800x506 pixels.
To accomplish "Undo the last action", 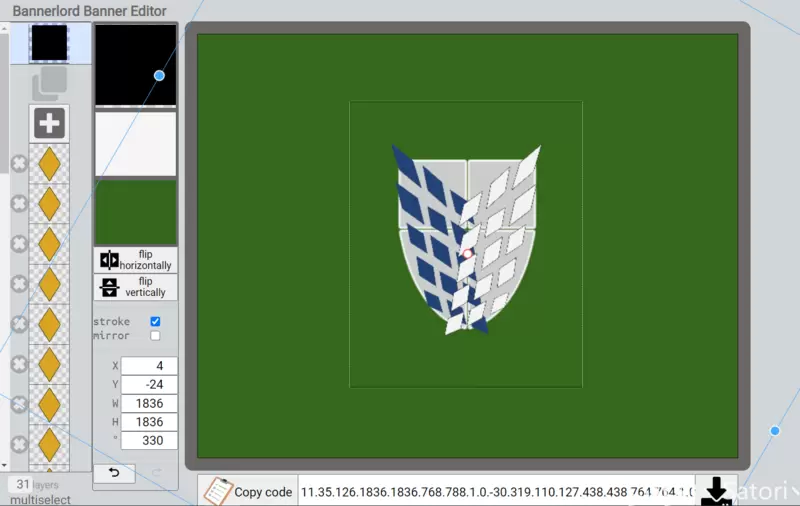I will coord(114,473).
